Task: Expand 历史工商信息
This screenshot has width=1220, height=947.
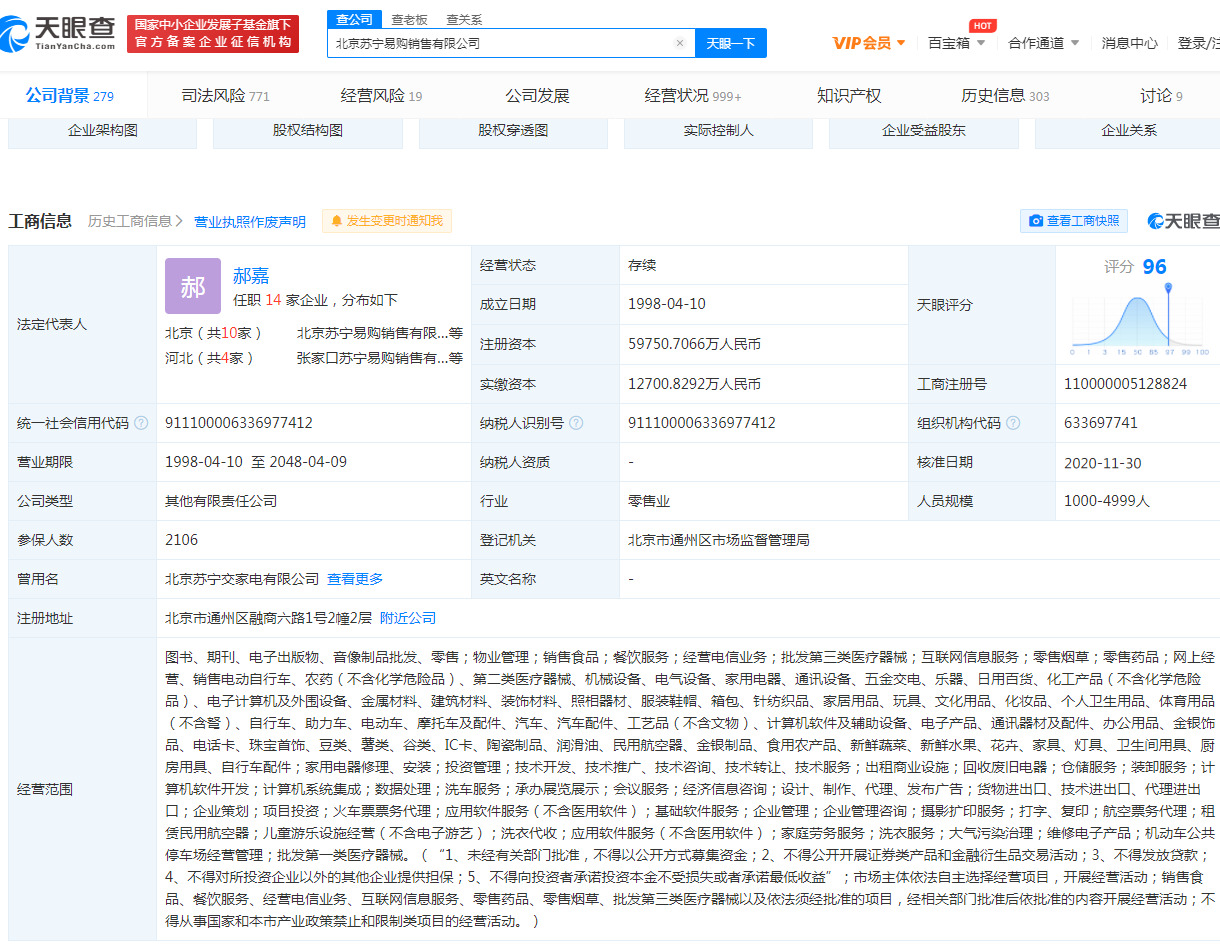Action: click(x=135, y=221)
